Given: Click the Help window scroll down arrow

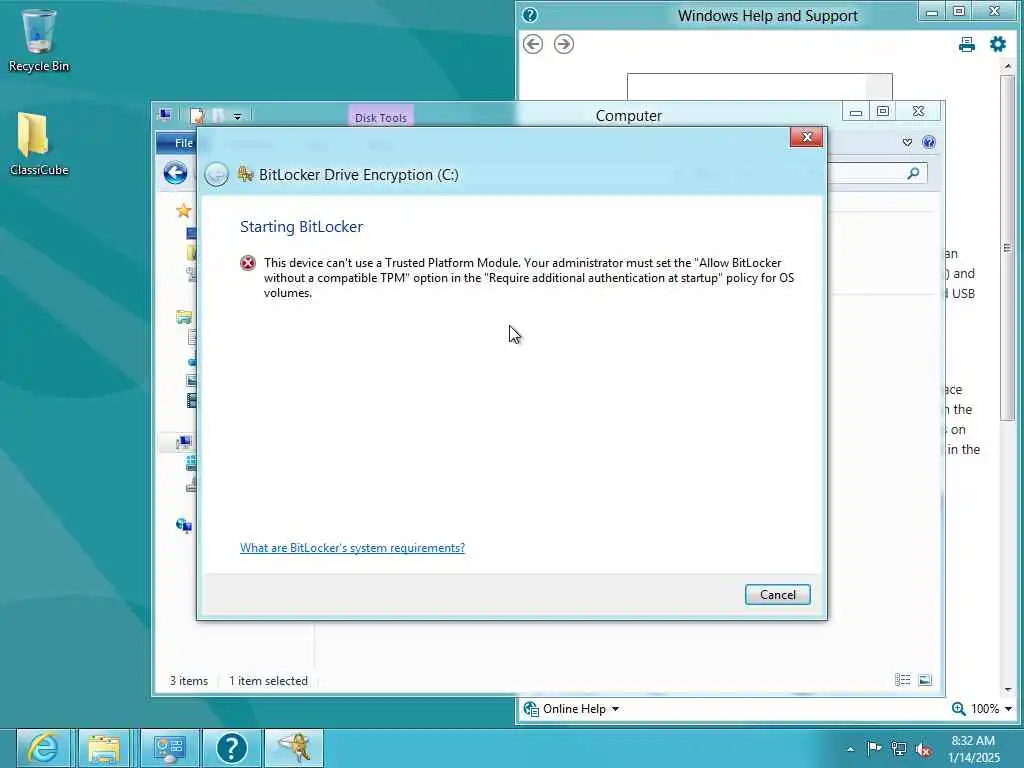Looking at the screenshot, I should 1008,689.
